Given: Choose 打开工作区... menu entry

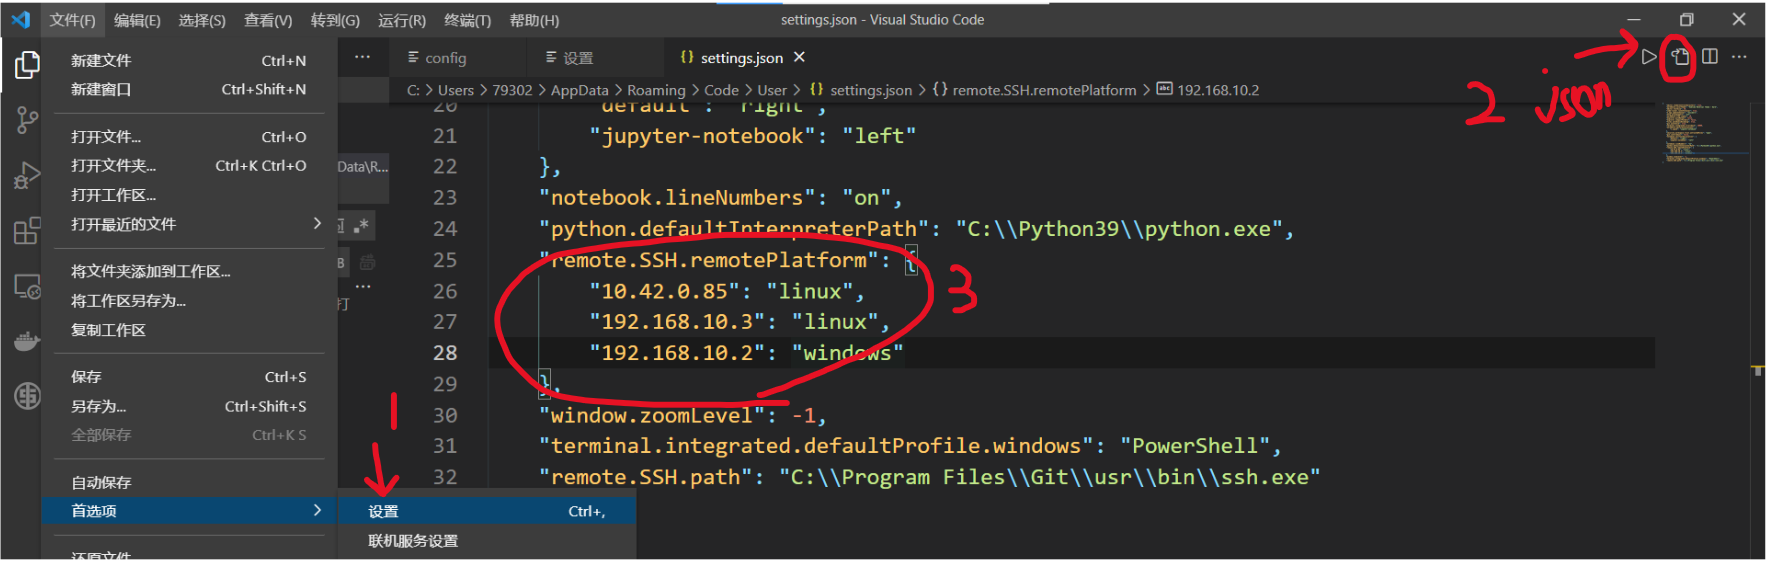Looking at the screenshot, I should pos(188,195).
